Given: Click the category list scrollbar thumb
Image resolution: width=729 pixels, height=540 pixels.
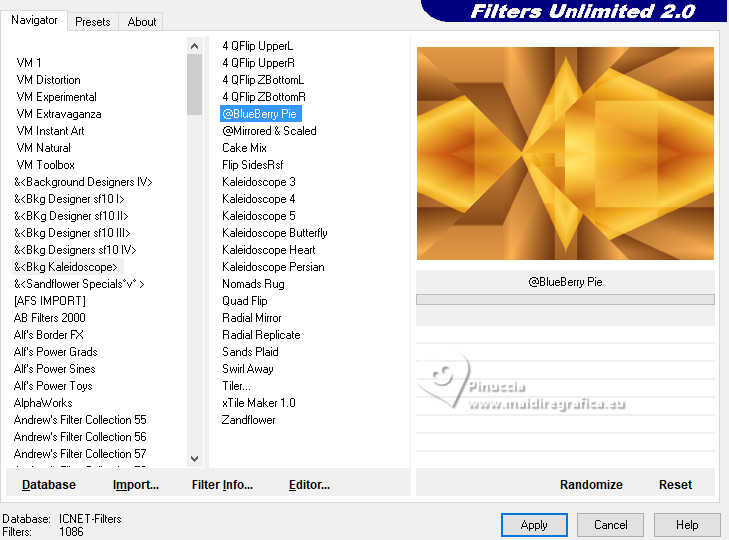Looking at the screenshot, I should [x=194, y=84].
